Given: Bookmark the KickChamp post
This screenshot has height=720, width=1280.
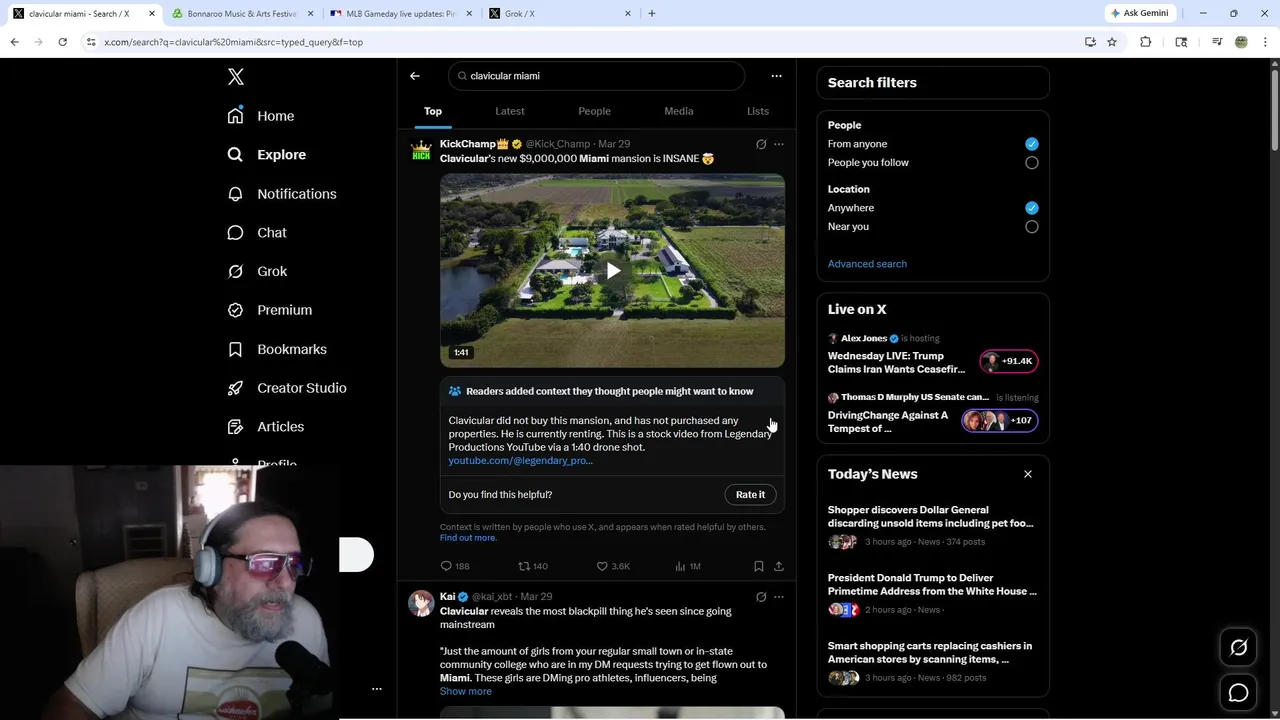Looking at the screenshot, I should (759, 566).
